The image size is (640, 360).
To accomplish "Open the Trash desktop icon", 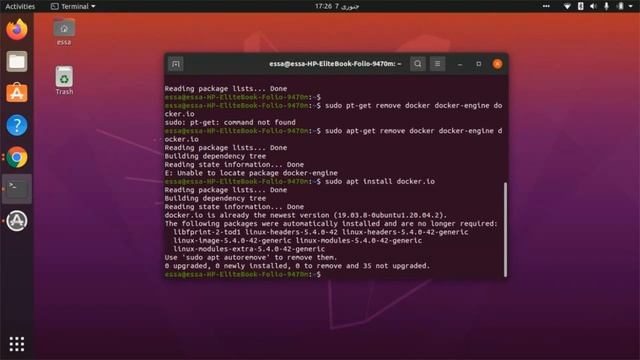I will tap(64, 80).
